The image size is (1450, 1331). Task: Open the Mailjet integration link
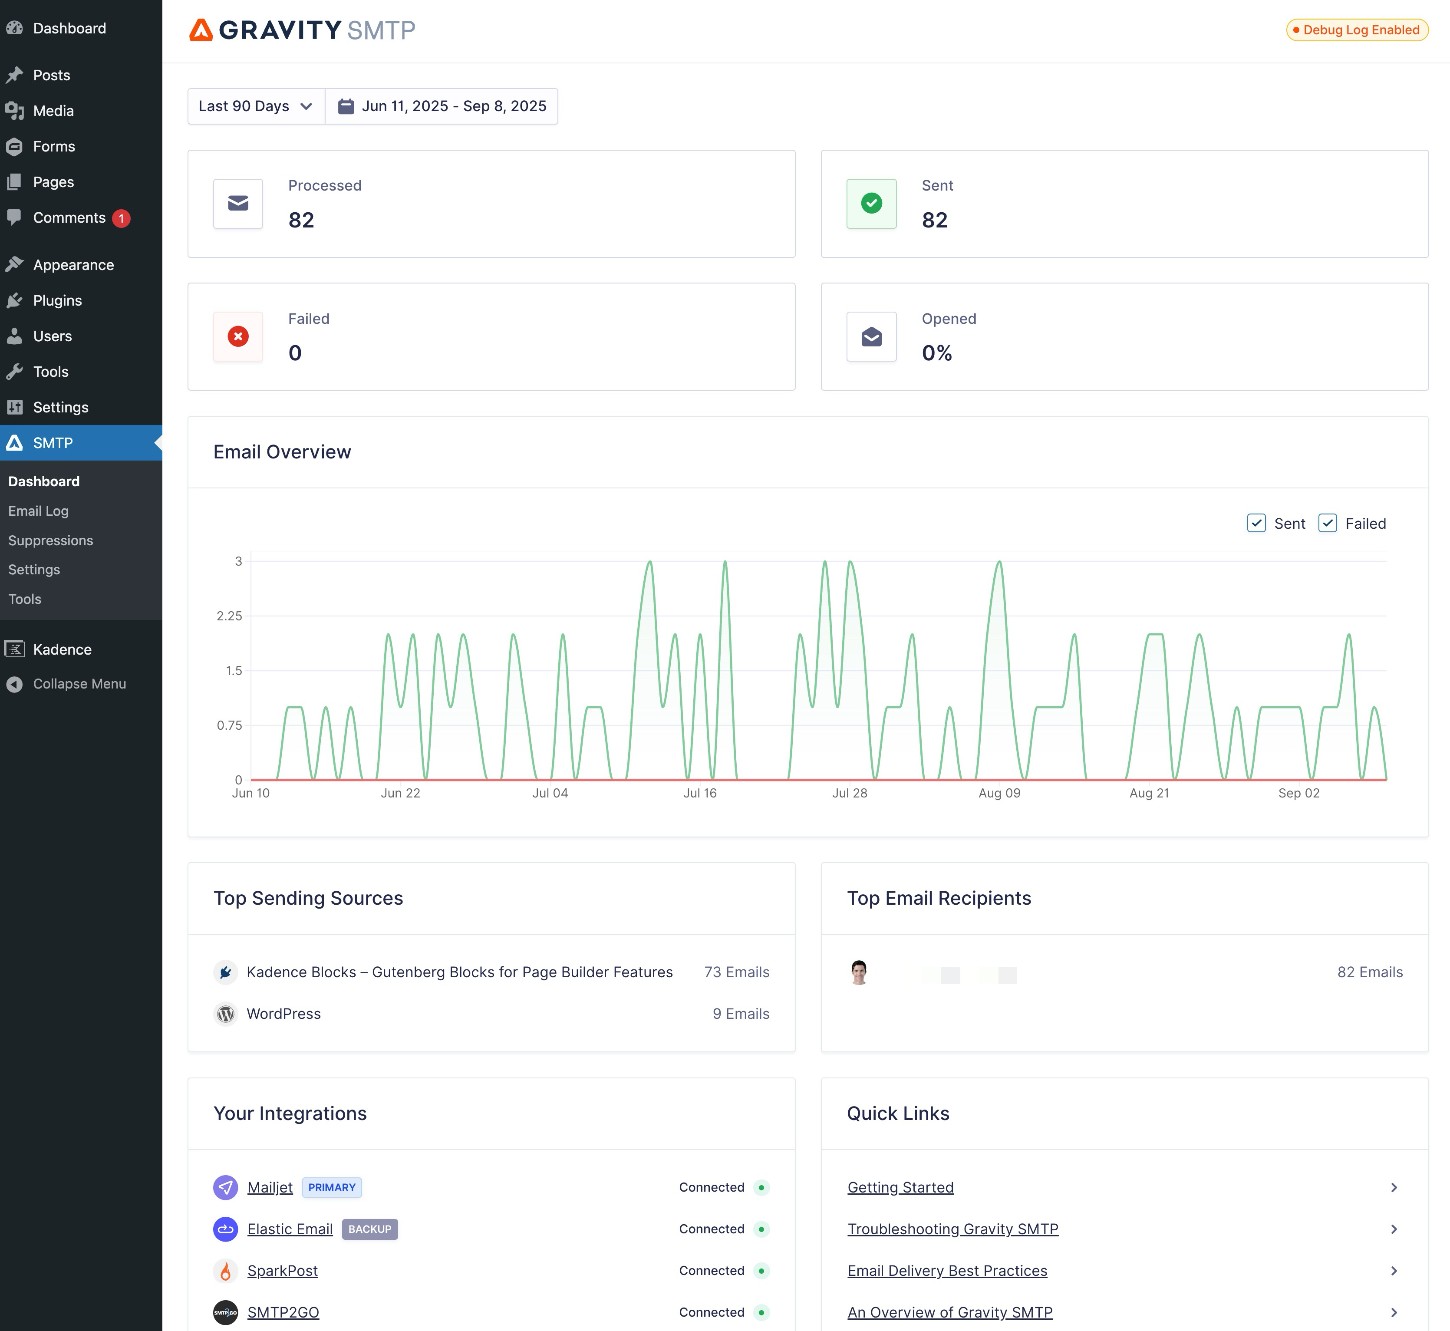point(270,1188)
